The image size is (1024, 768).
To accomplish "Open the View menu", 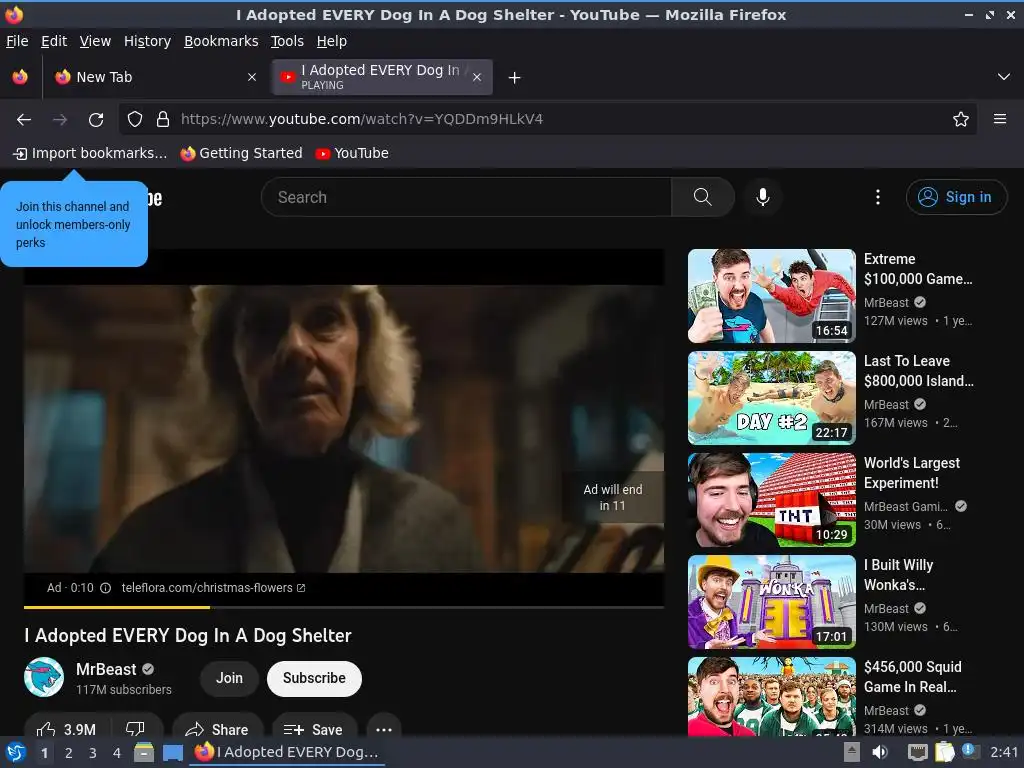I will [x=95, y=41].
